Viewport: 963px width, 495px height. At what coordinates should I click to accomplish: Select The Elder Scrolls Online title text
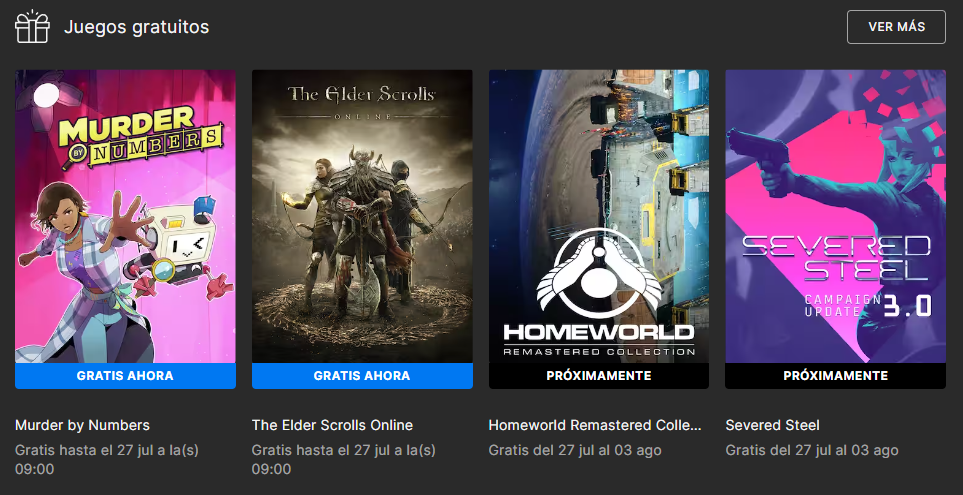pyautogui.click(x=332, y=425)
